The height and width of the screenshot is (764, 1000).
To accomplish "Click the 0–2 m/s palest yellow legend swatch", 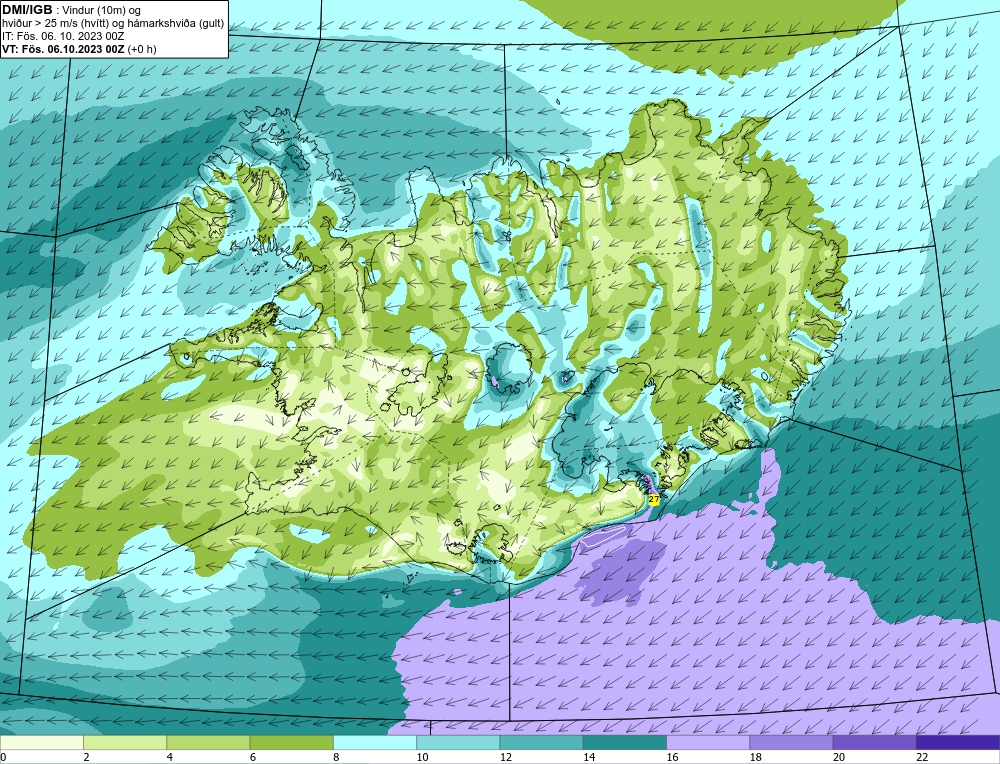I will coord(41,743).
